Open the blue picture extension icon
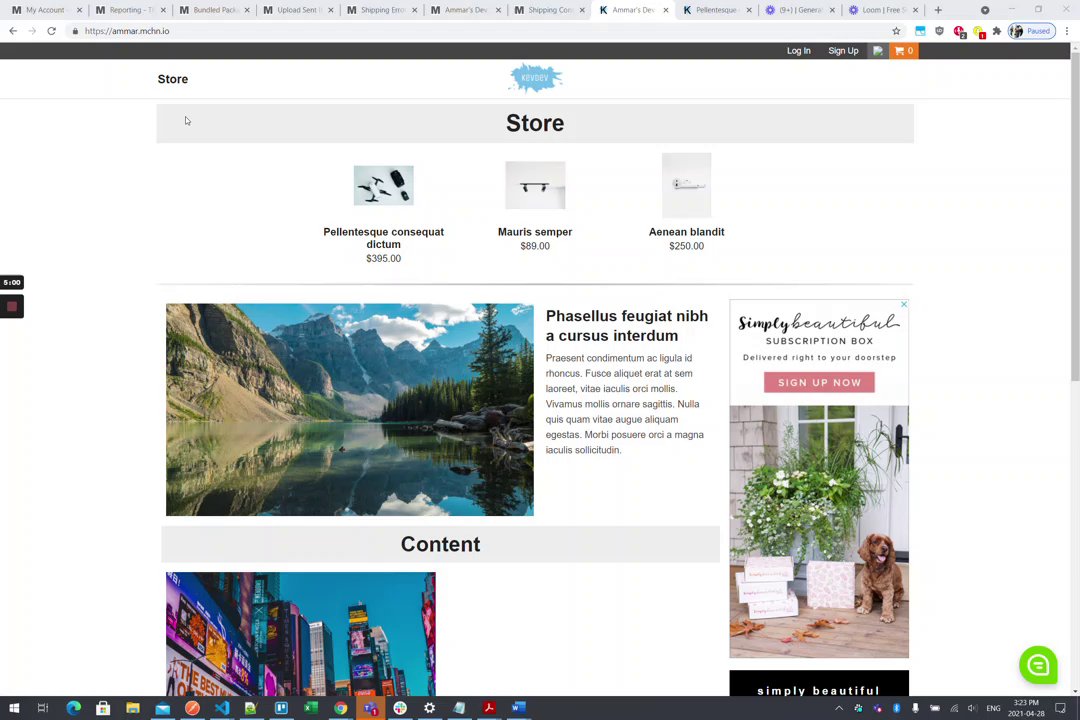1080x720 pixels. click(920, 31)
